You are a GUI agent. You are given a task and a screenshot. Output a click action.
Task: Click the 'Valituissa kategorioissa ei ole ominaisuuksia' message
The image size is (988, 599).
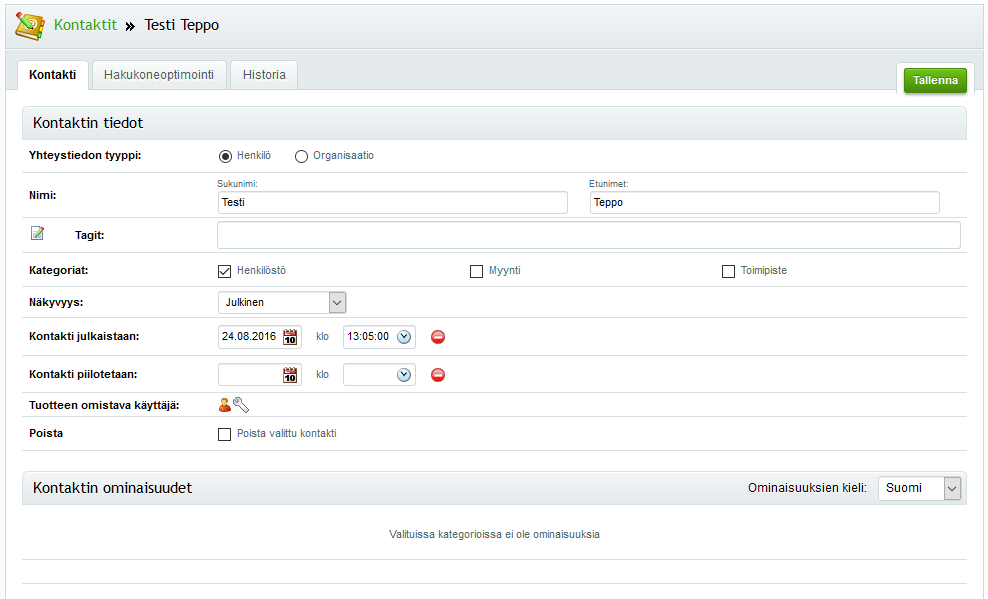pyautogui.click(x=494, y=534)
